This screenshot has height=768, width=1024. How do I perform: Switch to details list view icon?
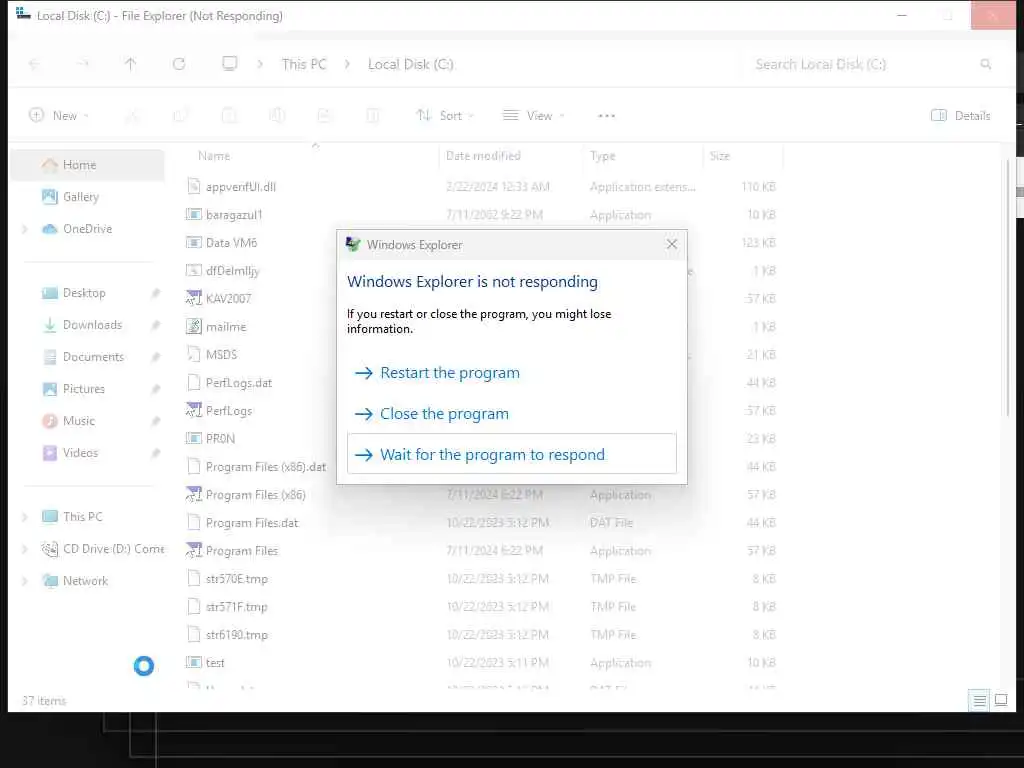(x=980, y=701)
